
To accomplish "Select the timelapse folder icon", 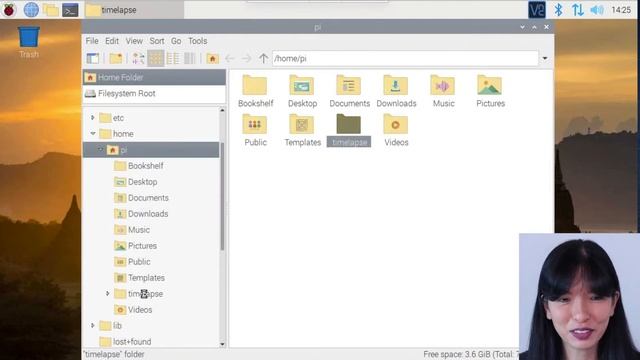I will tap(349, 130).
